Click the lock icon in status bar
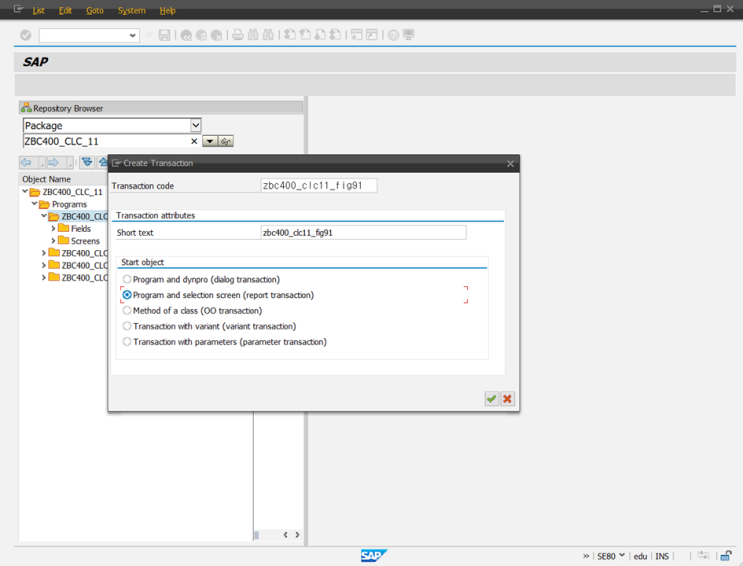Screen dimensions: 743x566 point(726,556)
